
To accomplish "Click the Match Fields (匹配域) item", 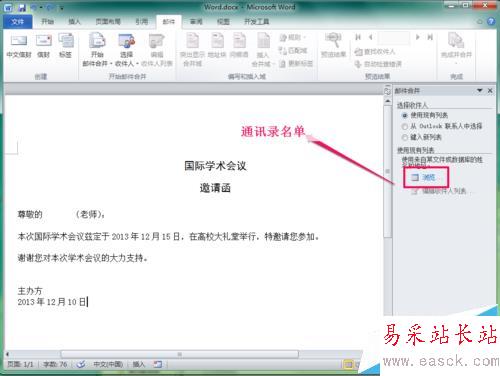I will pos(293,50).
